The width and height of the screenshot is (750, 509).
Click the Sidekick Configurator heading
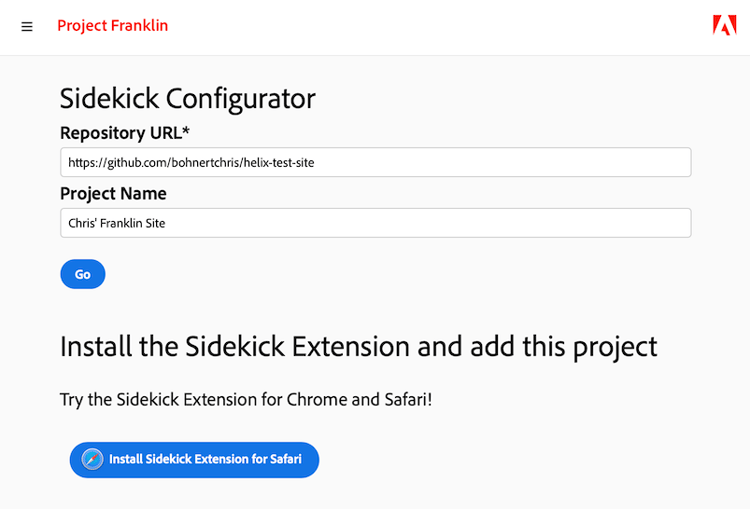click(188, 98)
